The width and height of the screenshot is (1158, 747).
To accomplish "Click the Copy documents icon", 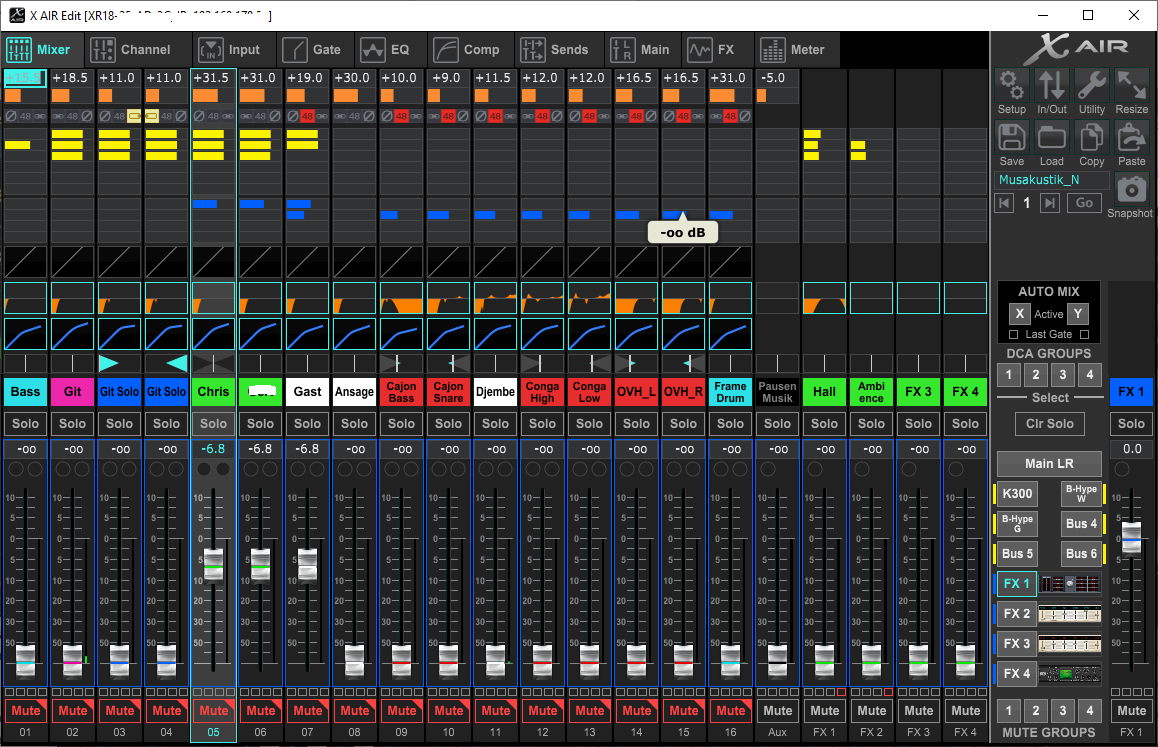I will tap(1092, 138).
